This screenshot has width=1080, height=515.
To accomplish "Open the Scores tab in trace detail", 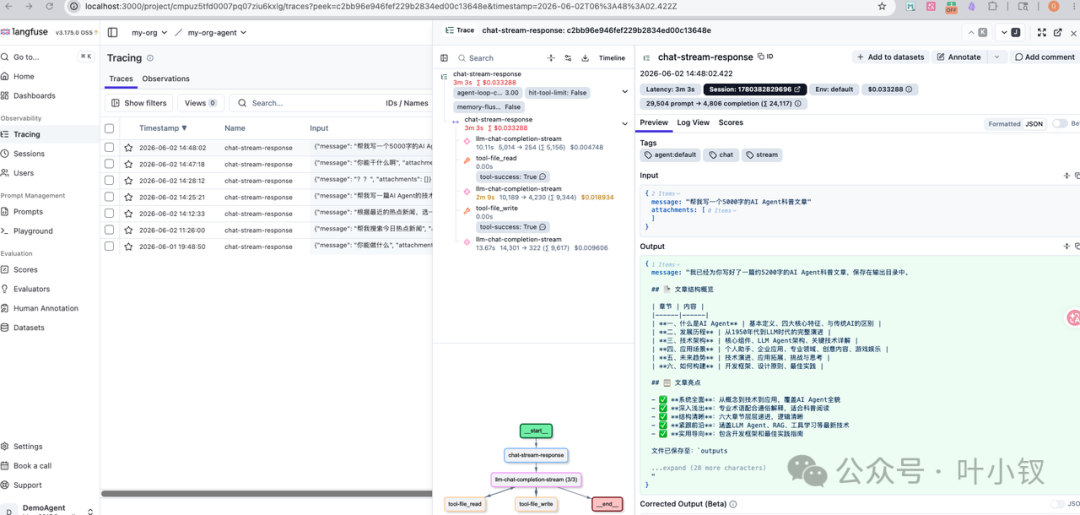I will (x=730, y=123).
